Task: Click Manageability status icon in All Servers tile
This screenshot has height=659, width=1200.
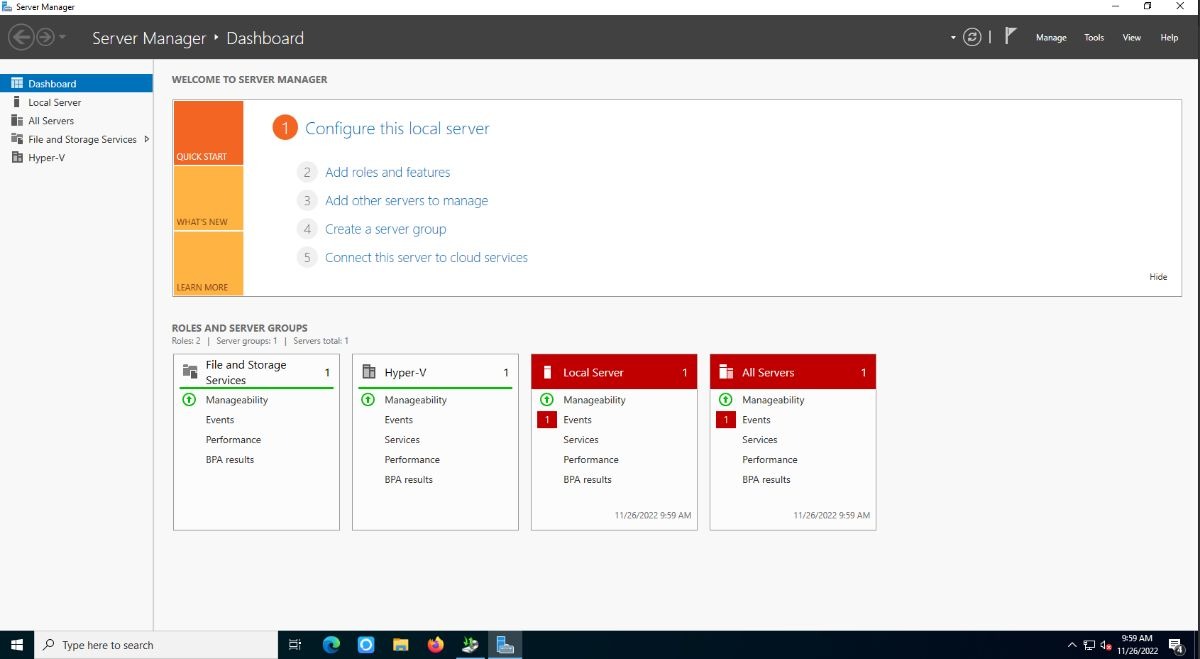Action: (725, 400)
